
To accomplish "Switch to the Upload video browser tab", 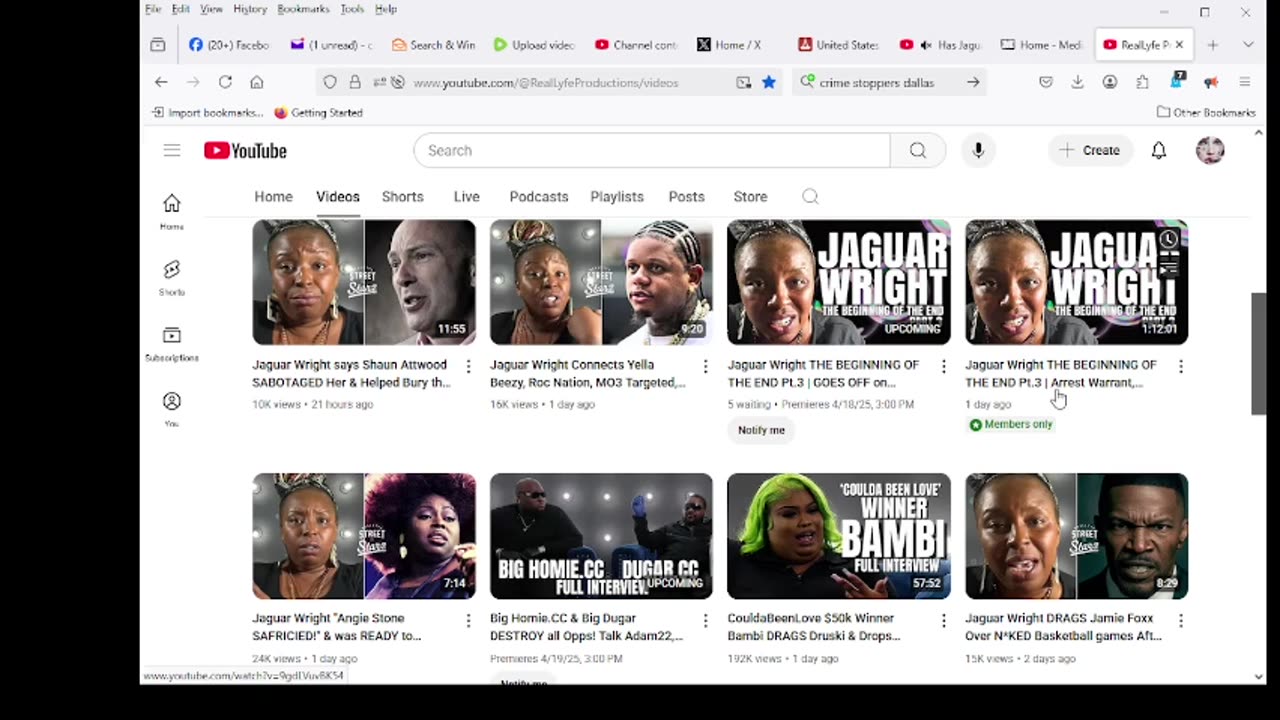I will click(535, 45).
